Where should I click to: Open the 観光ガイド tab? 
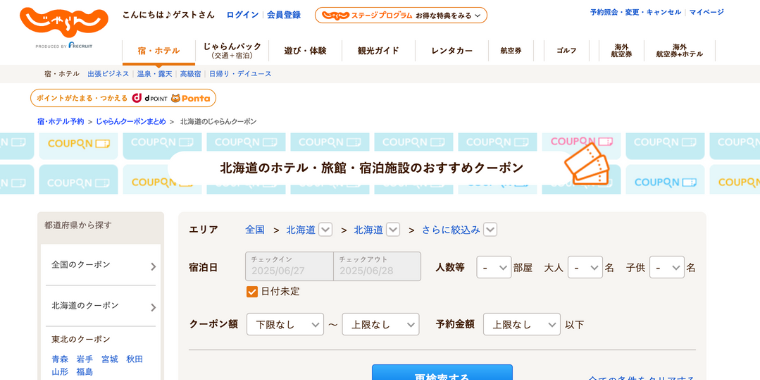click(x=379, y=51)
